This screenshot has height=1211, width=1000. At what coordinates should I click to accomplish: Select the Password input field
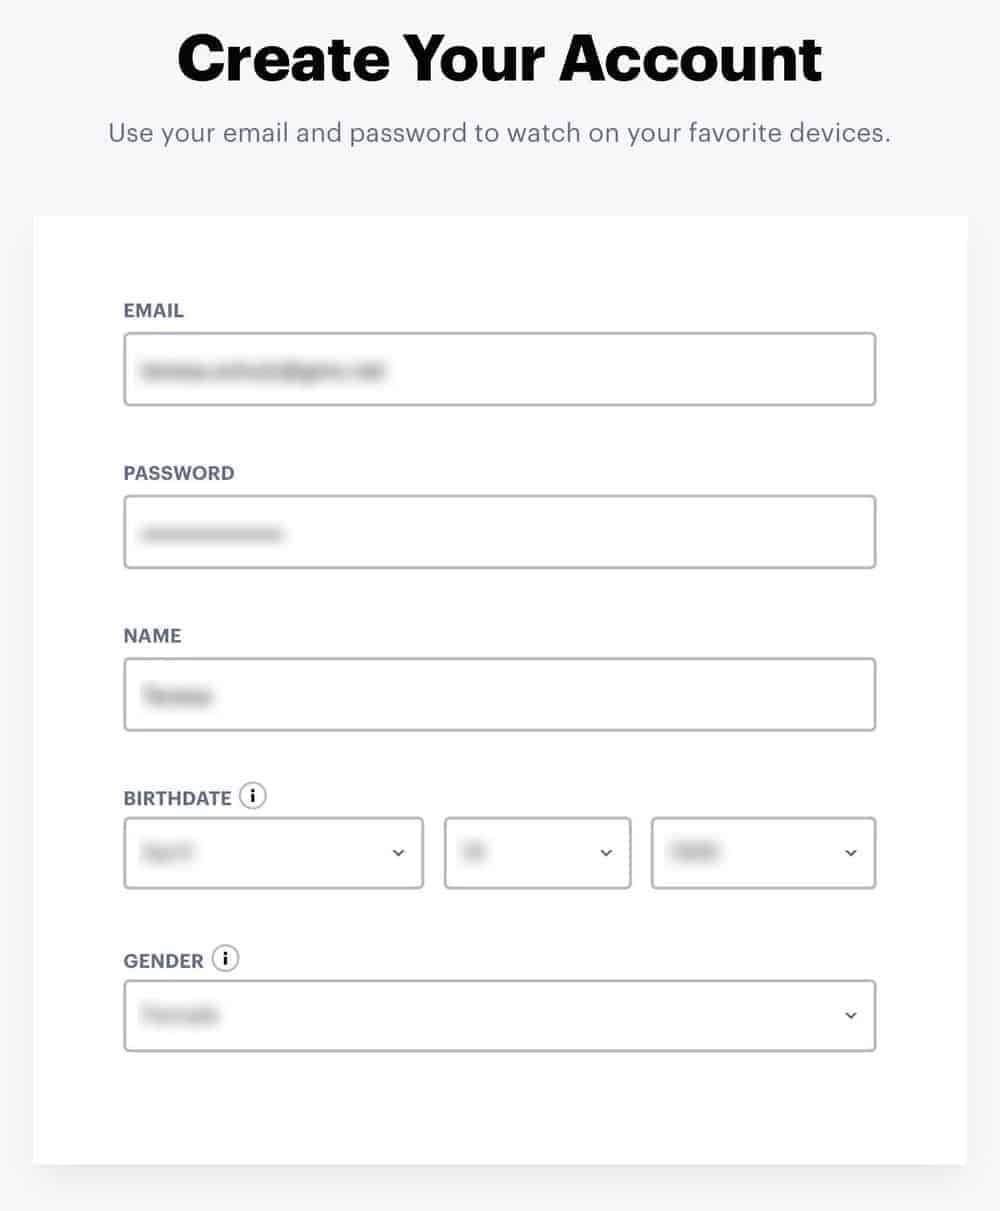click(500, 532)
